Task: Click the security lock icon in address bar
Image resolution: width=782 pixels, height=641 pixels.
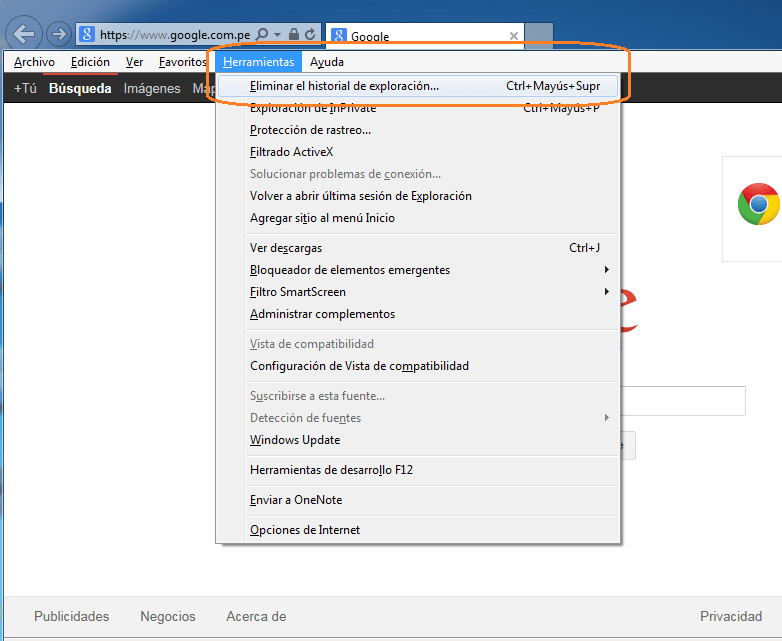Action: coord(293,35)
